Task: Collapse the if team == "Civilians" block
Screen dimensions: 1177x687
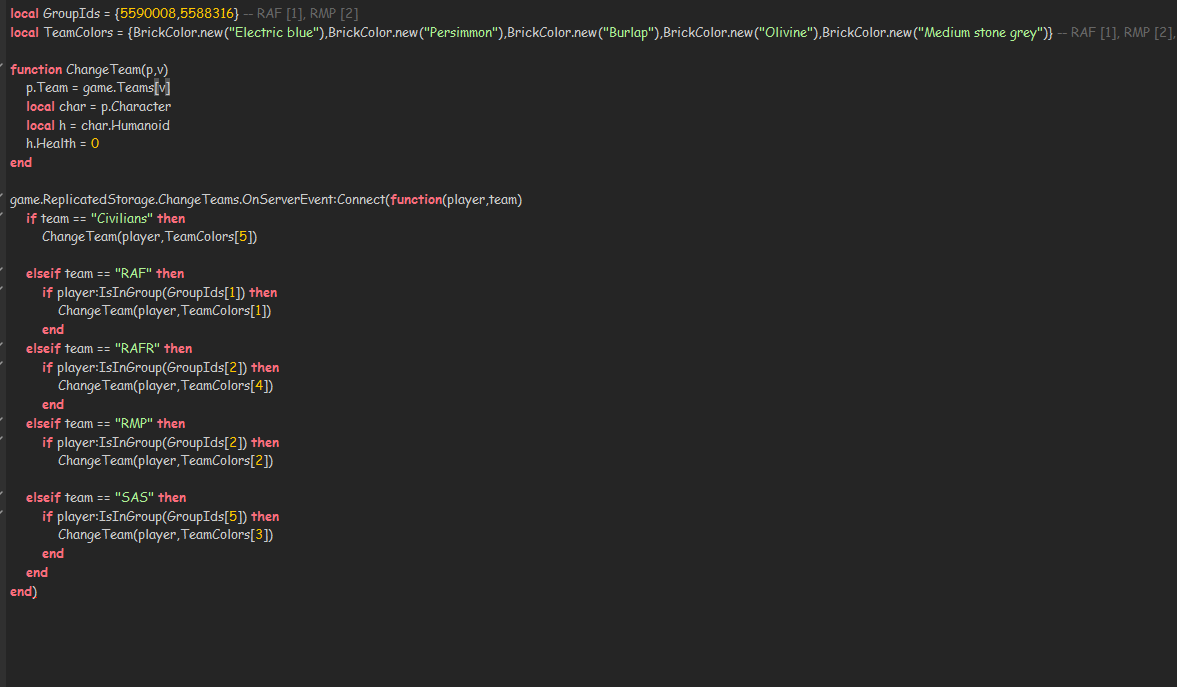Action: [5, 213]
